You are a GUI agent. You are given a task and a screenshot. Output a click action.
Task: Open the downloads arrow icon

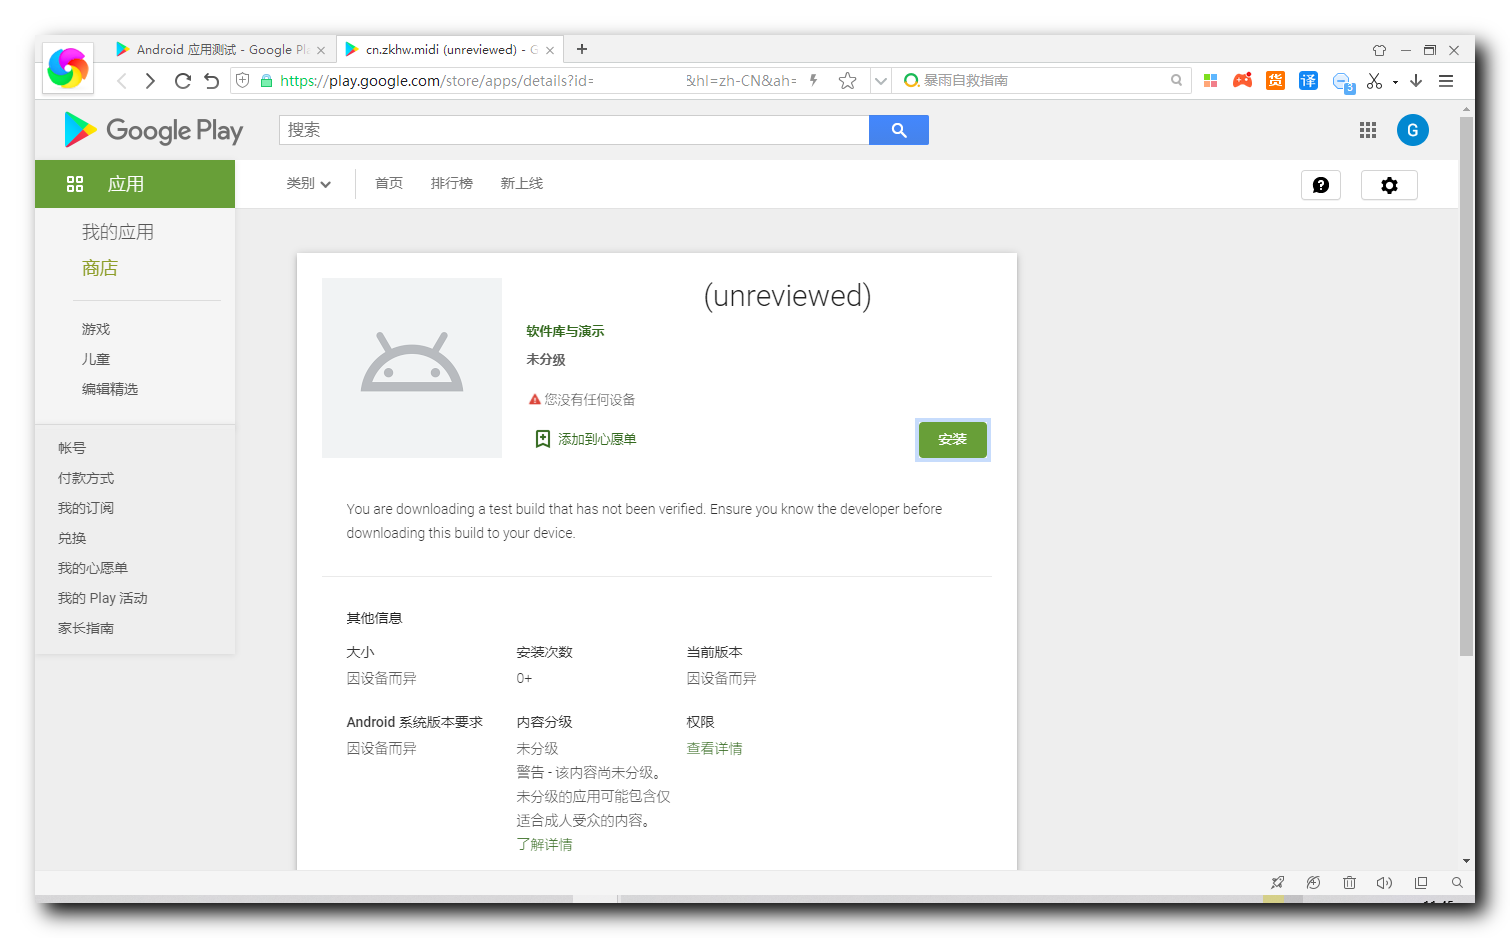pyautogui.click(x=1416, y=81)
